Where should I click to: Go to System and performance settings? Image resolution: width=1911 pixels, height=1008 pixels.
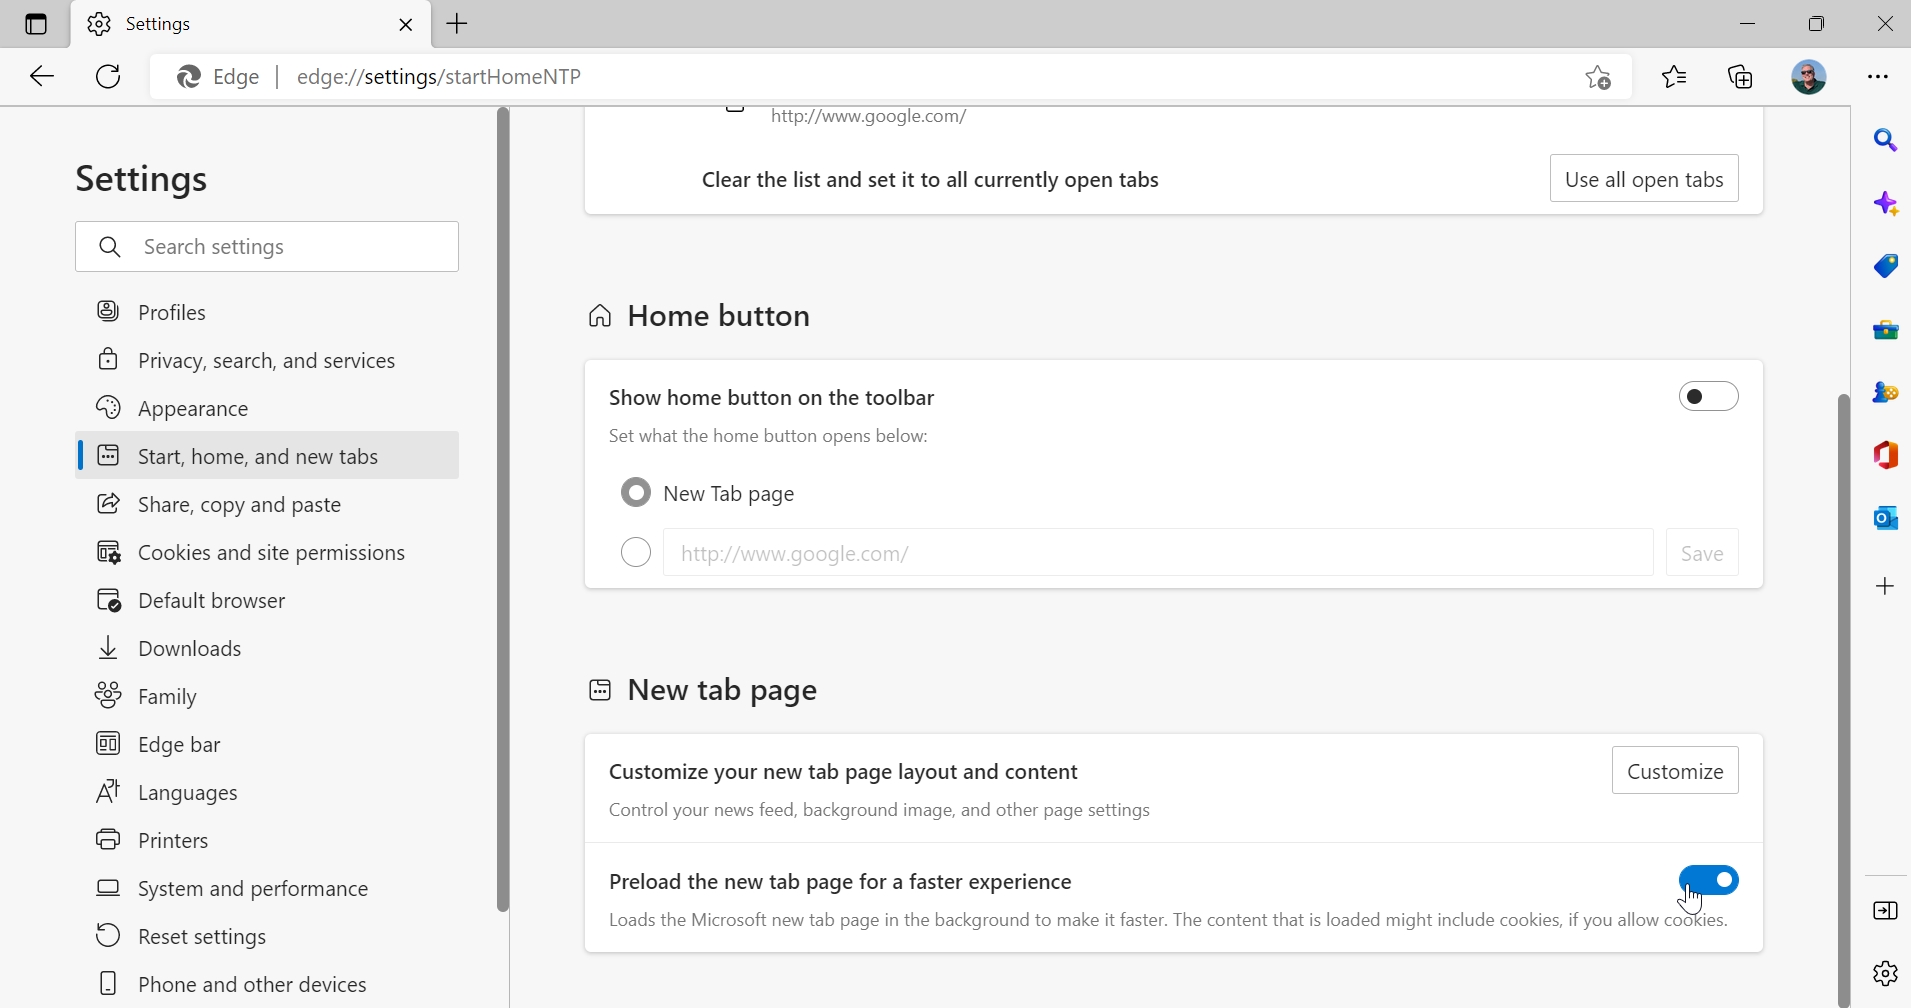[x=252, y=888]
